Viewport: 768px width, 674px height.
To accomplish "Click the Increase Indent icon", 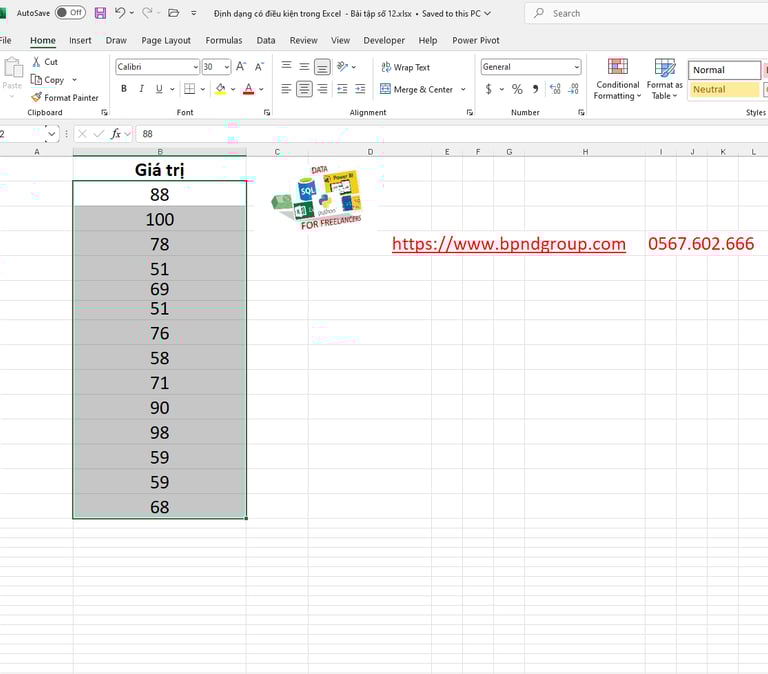I will click(360, 89).
